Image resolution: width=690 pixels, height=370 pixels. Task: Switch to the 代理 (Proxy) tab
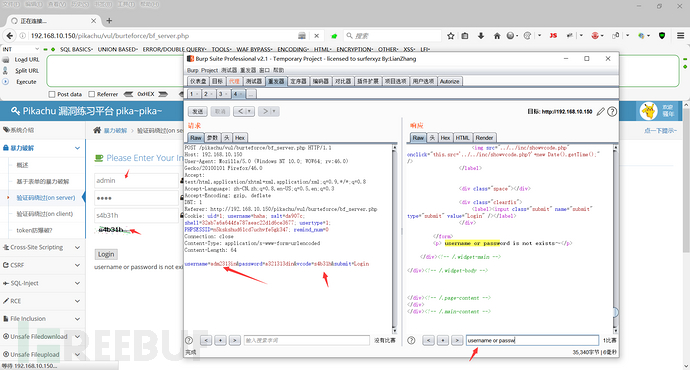[234, 81]
